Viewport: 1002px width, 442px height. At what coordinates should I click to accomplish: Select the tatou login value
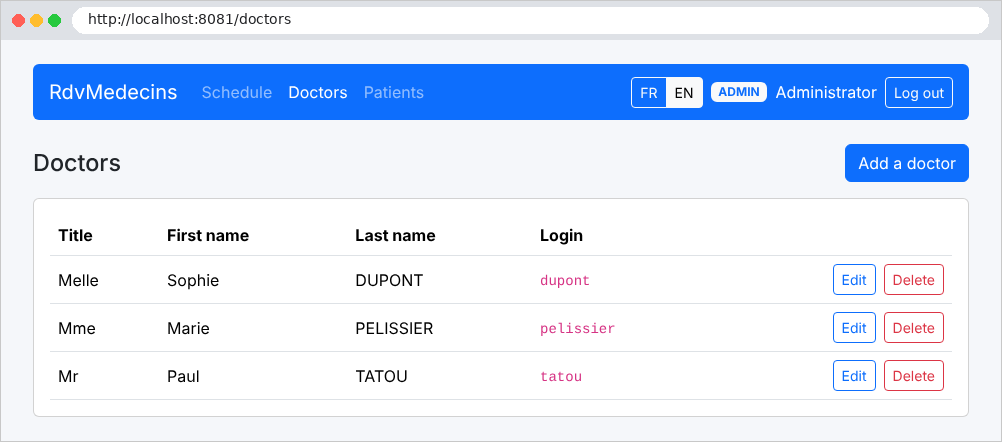[x=561, y=376]
